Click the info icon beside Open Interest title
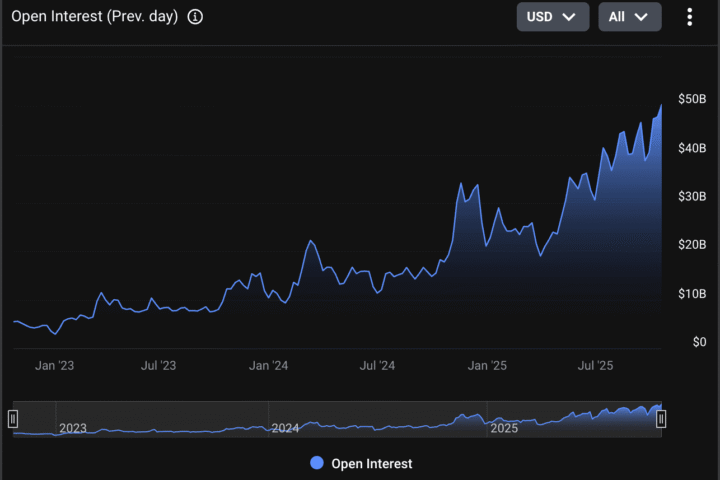 point(195,17)
